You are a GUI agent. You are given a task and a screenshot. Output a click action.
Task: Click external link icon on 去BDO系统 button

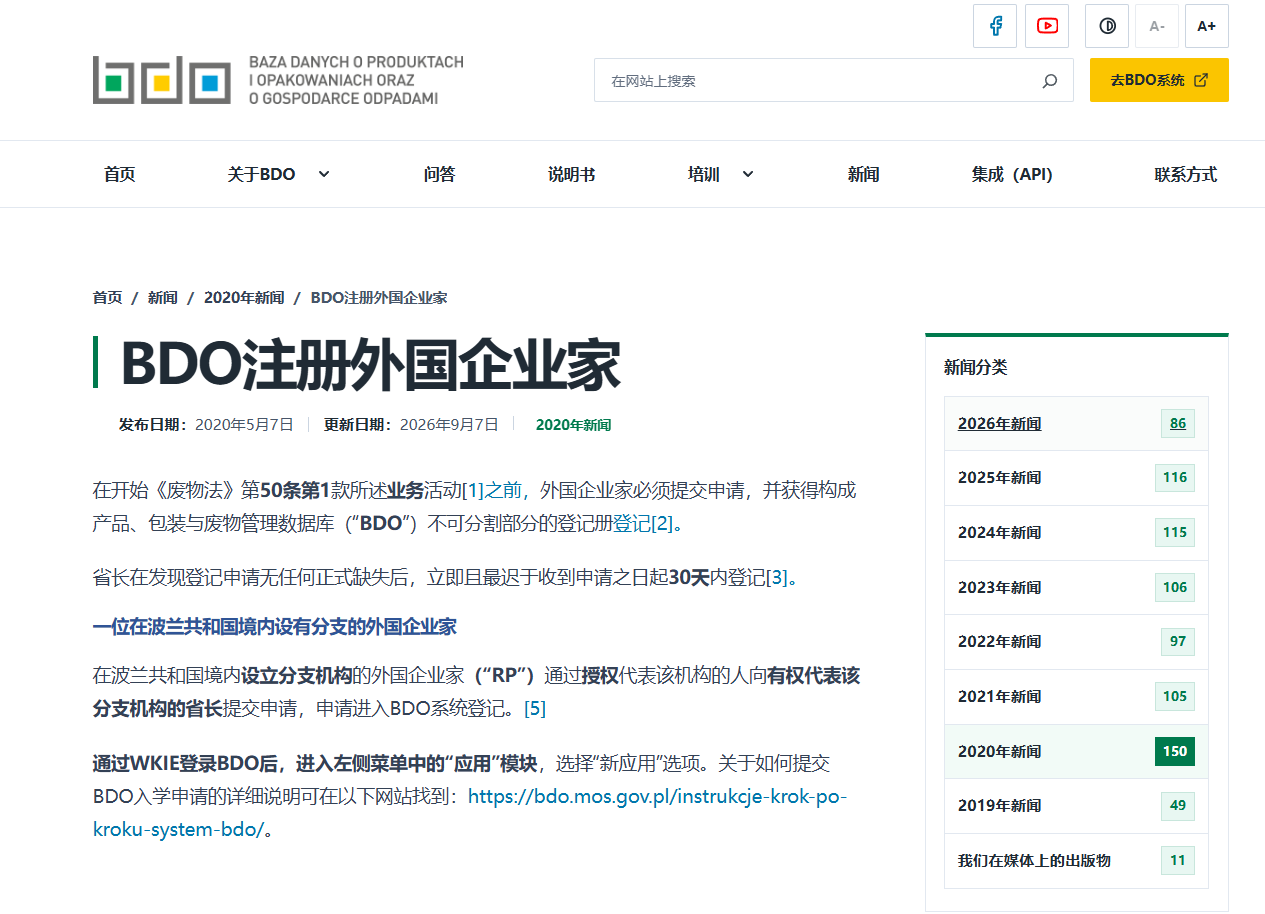pos(1201,80)
